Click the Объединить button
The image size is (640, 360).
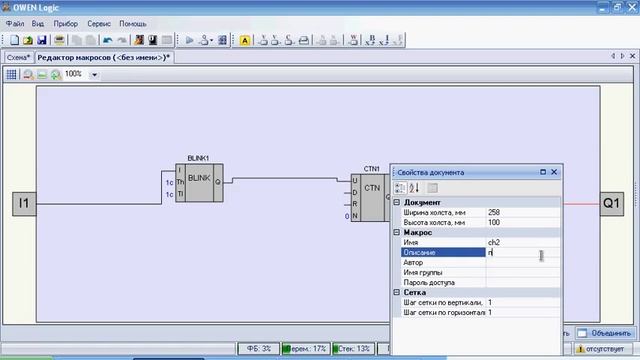pos(605,333)
